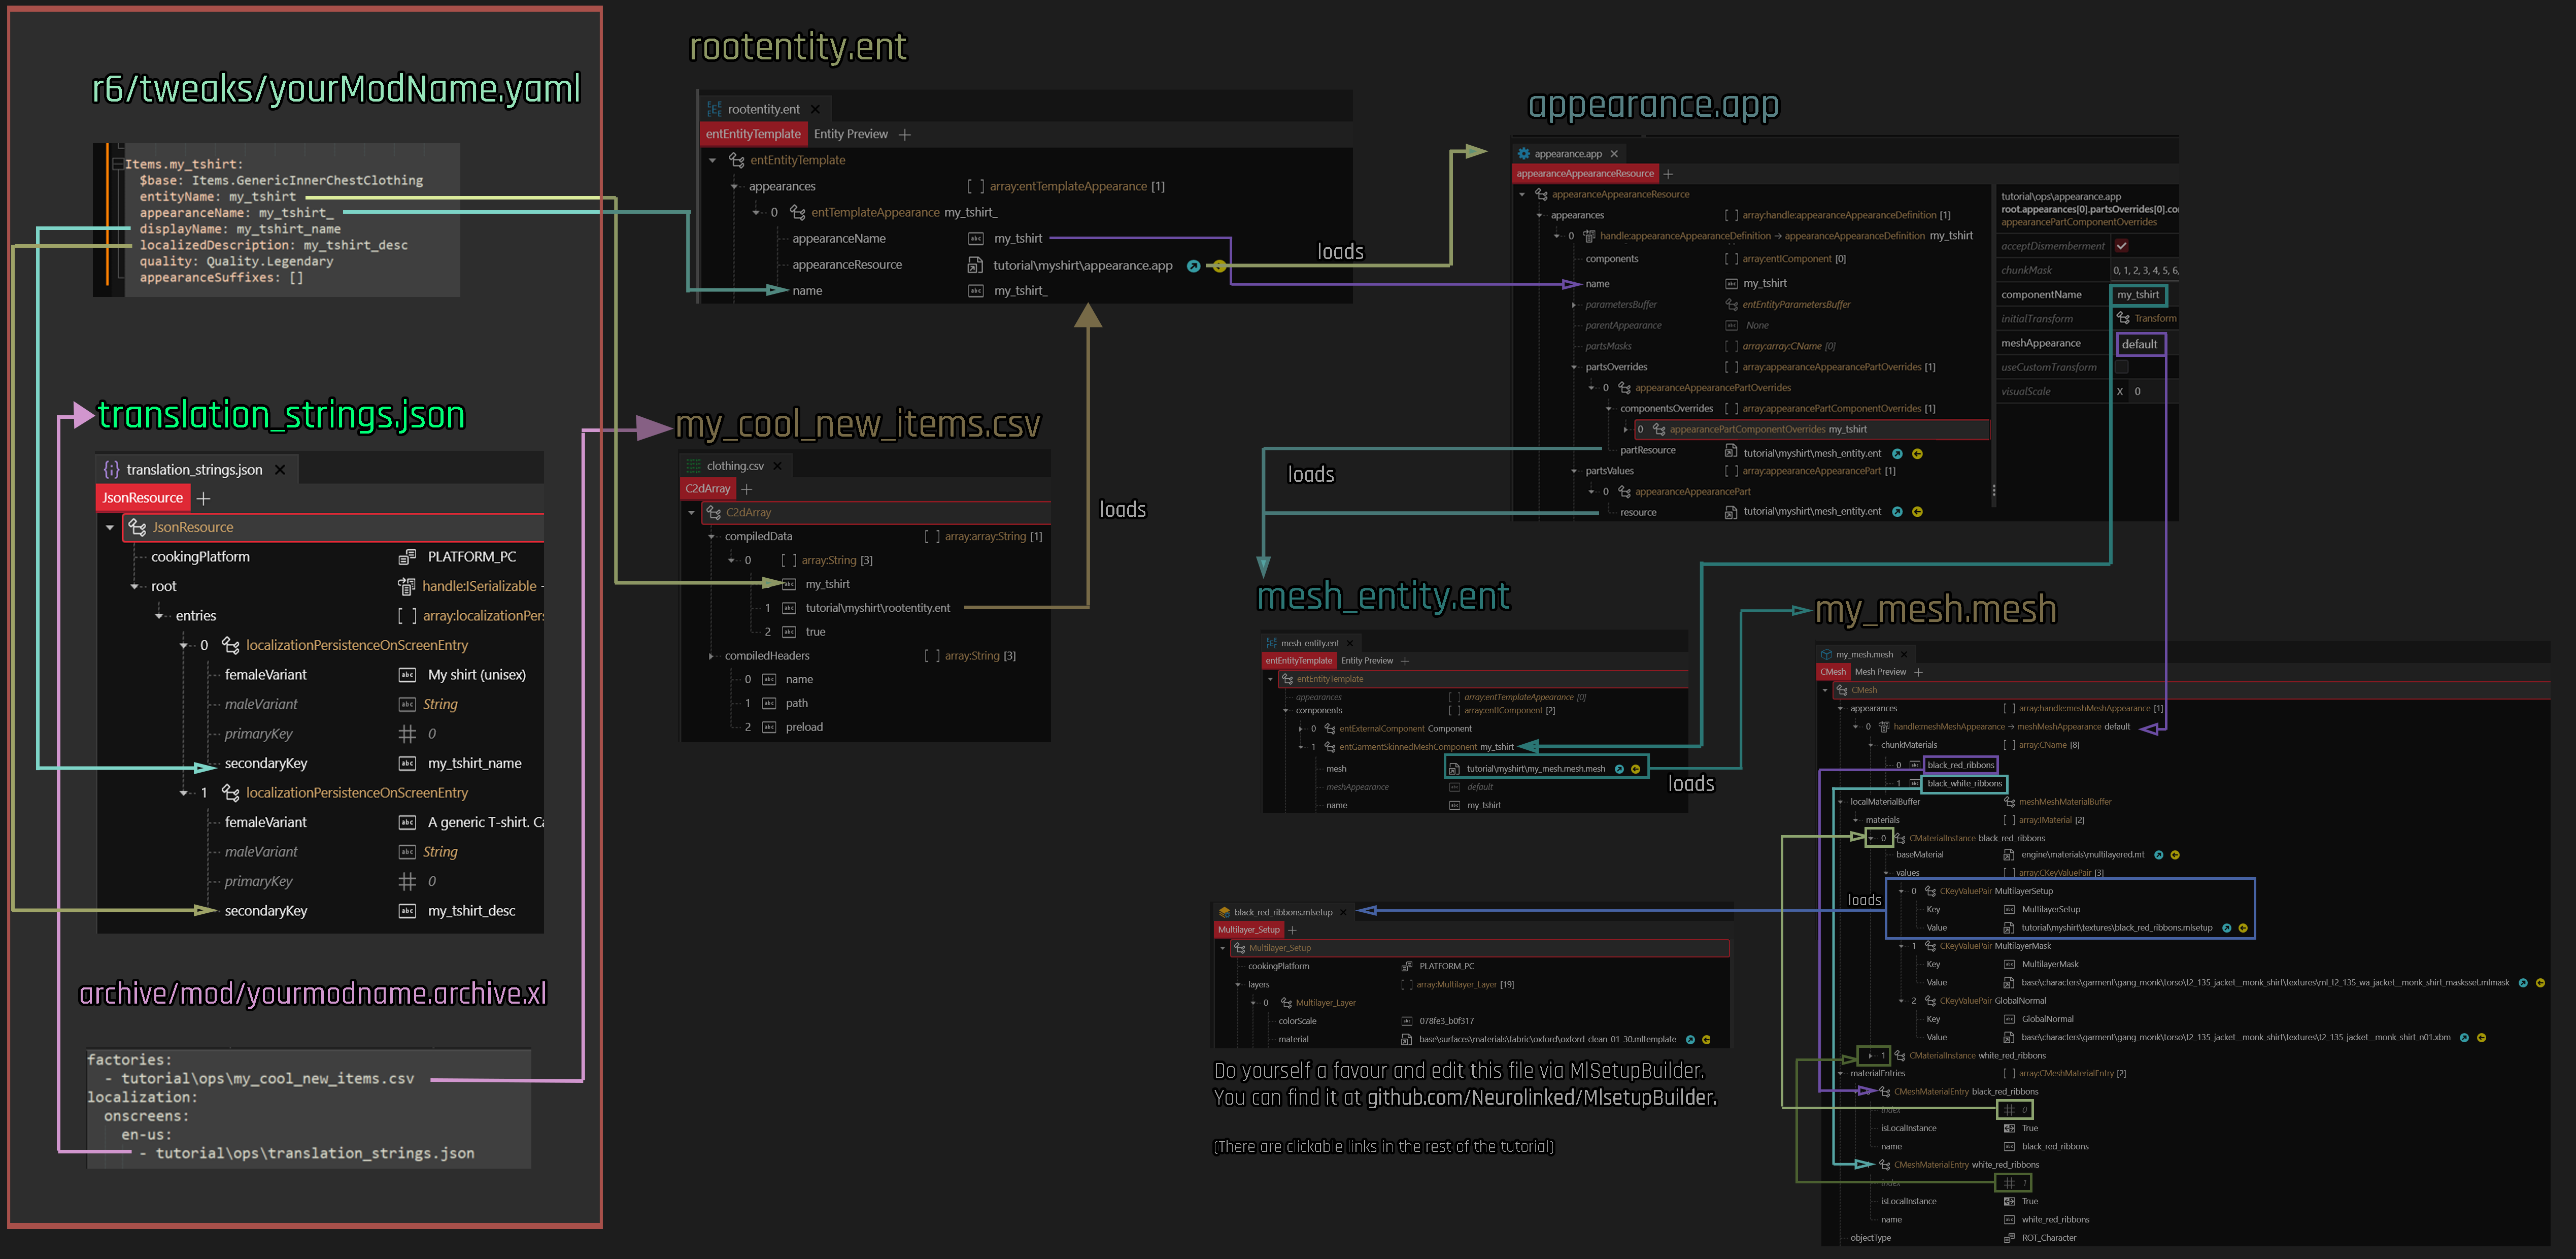The width and height of the screenshot is (2576, 1259).
Task: Click the meshAppearance default value field
Action: pyautogui.click(x=2139, y=344)
